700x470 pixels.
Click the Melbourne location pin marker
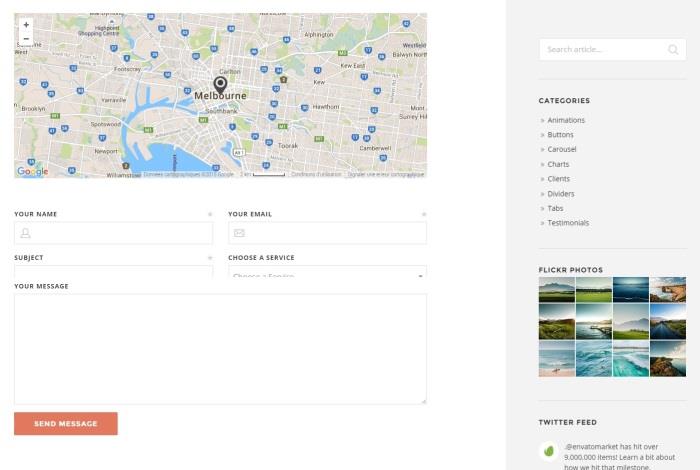tap(220, 84)
